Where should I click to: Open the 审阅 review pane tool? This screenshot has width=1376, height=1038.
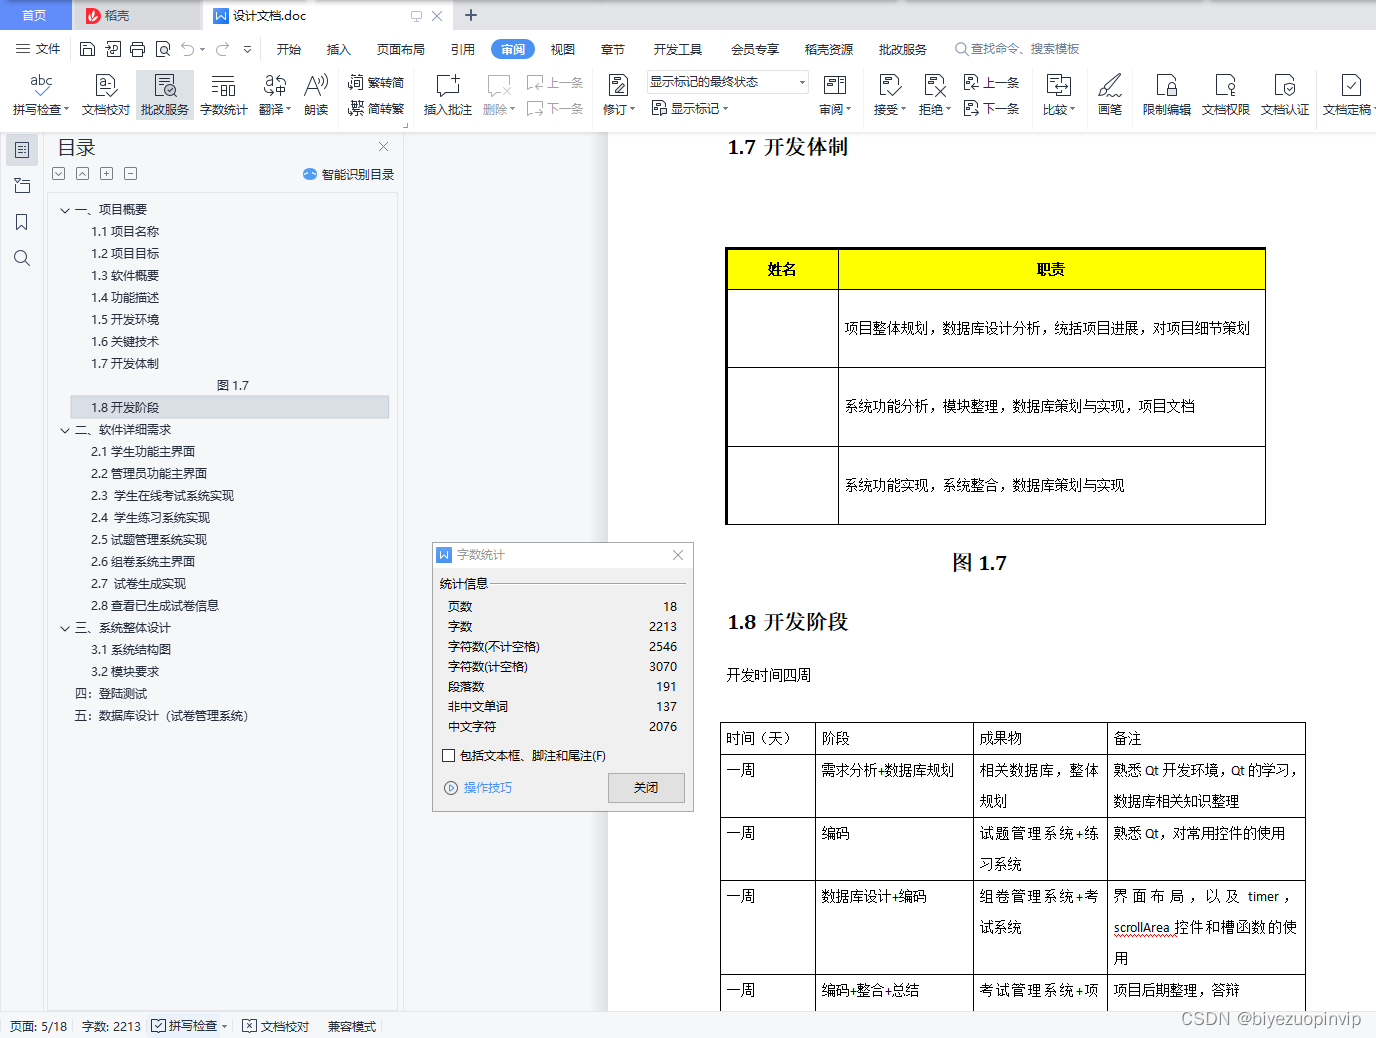835,95
